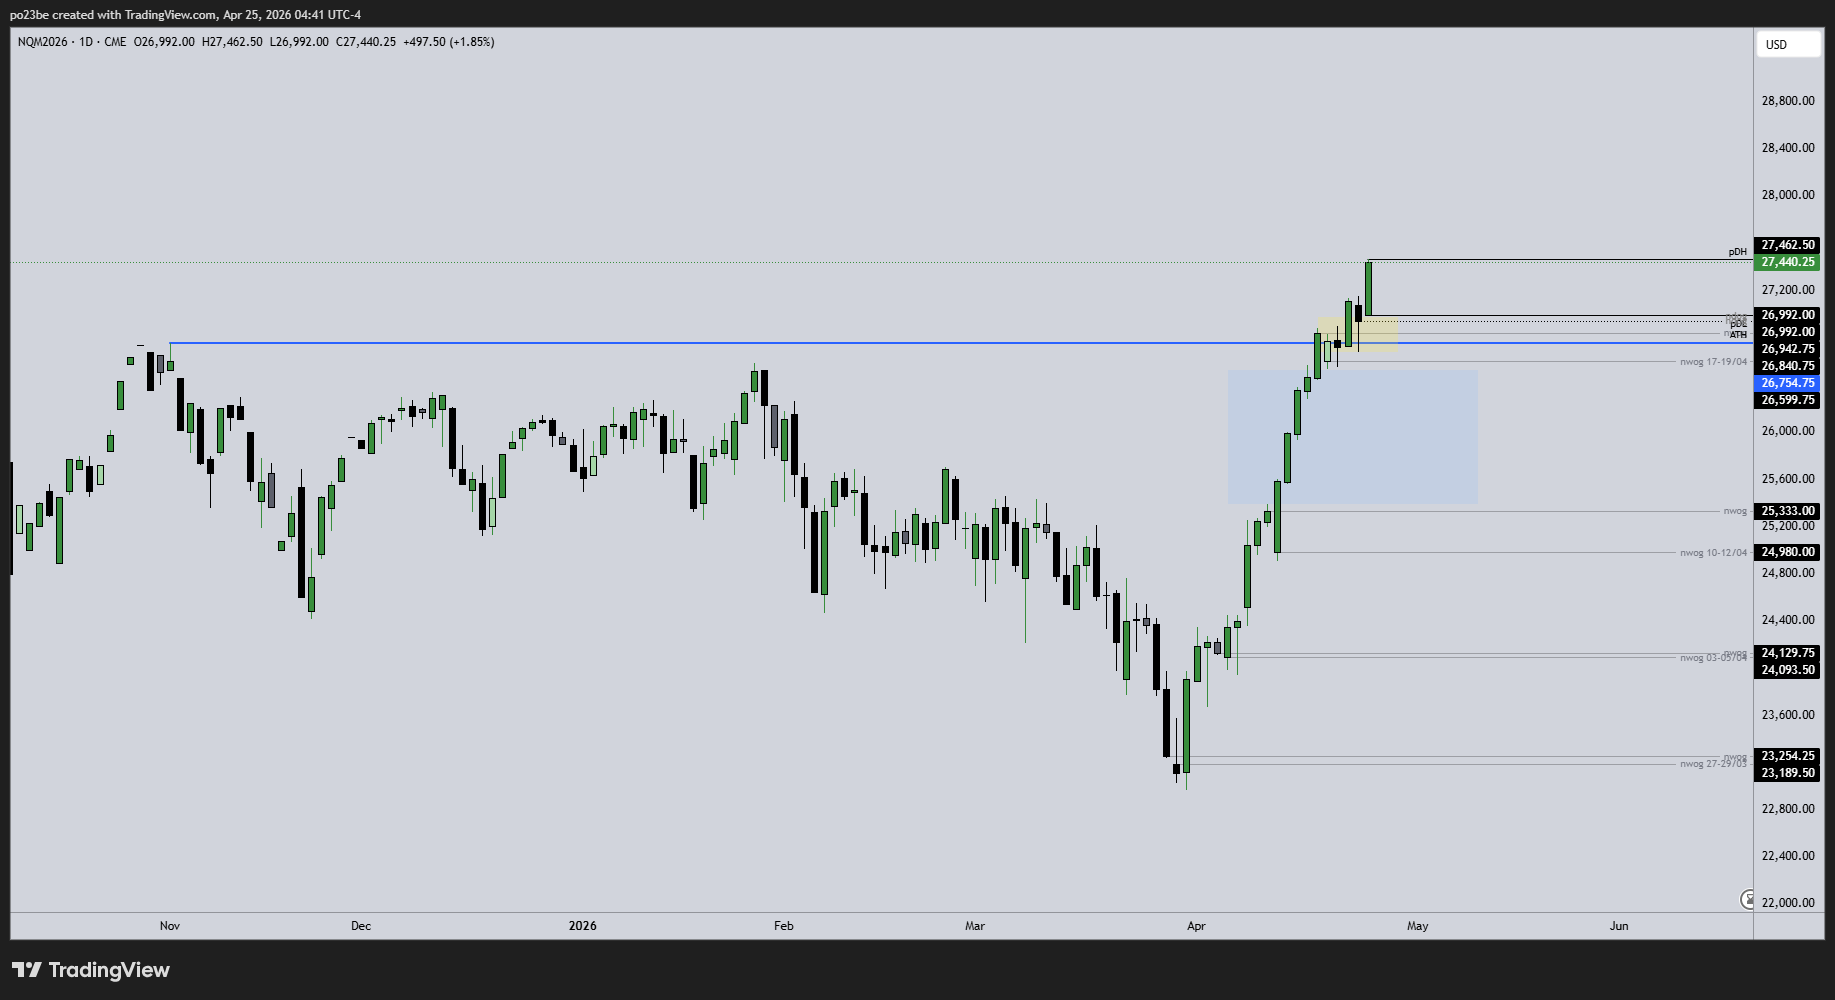The image size is (1835, 1000).
Task: Open the USD currency selector
Action: [1787, 45]
